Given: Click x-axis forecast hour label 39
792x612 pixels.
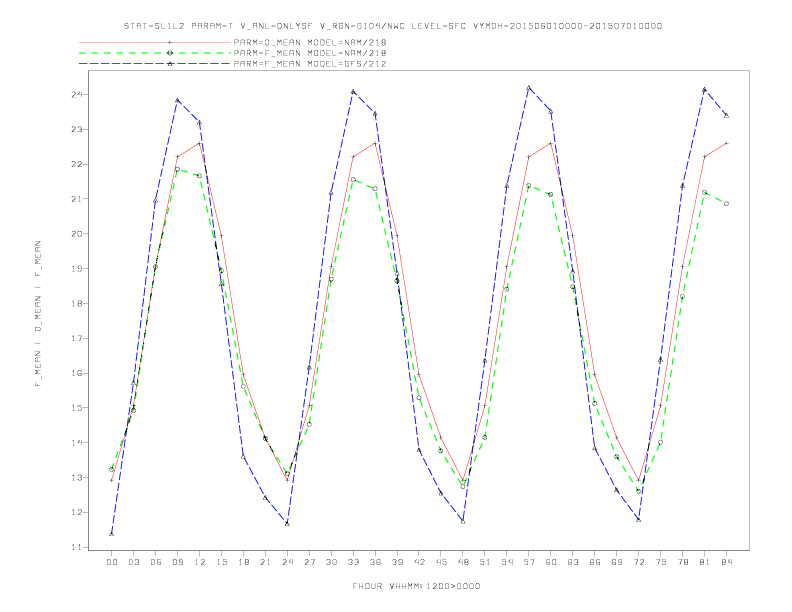Looking at the screenshot, I should point(397,562).
